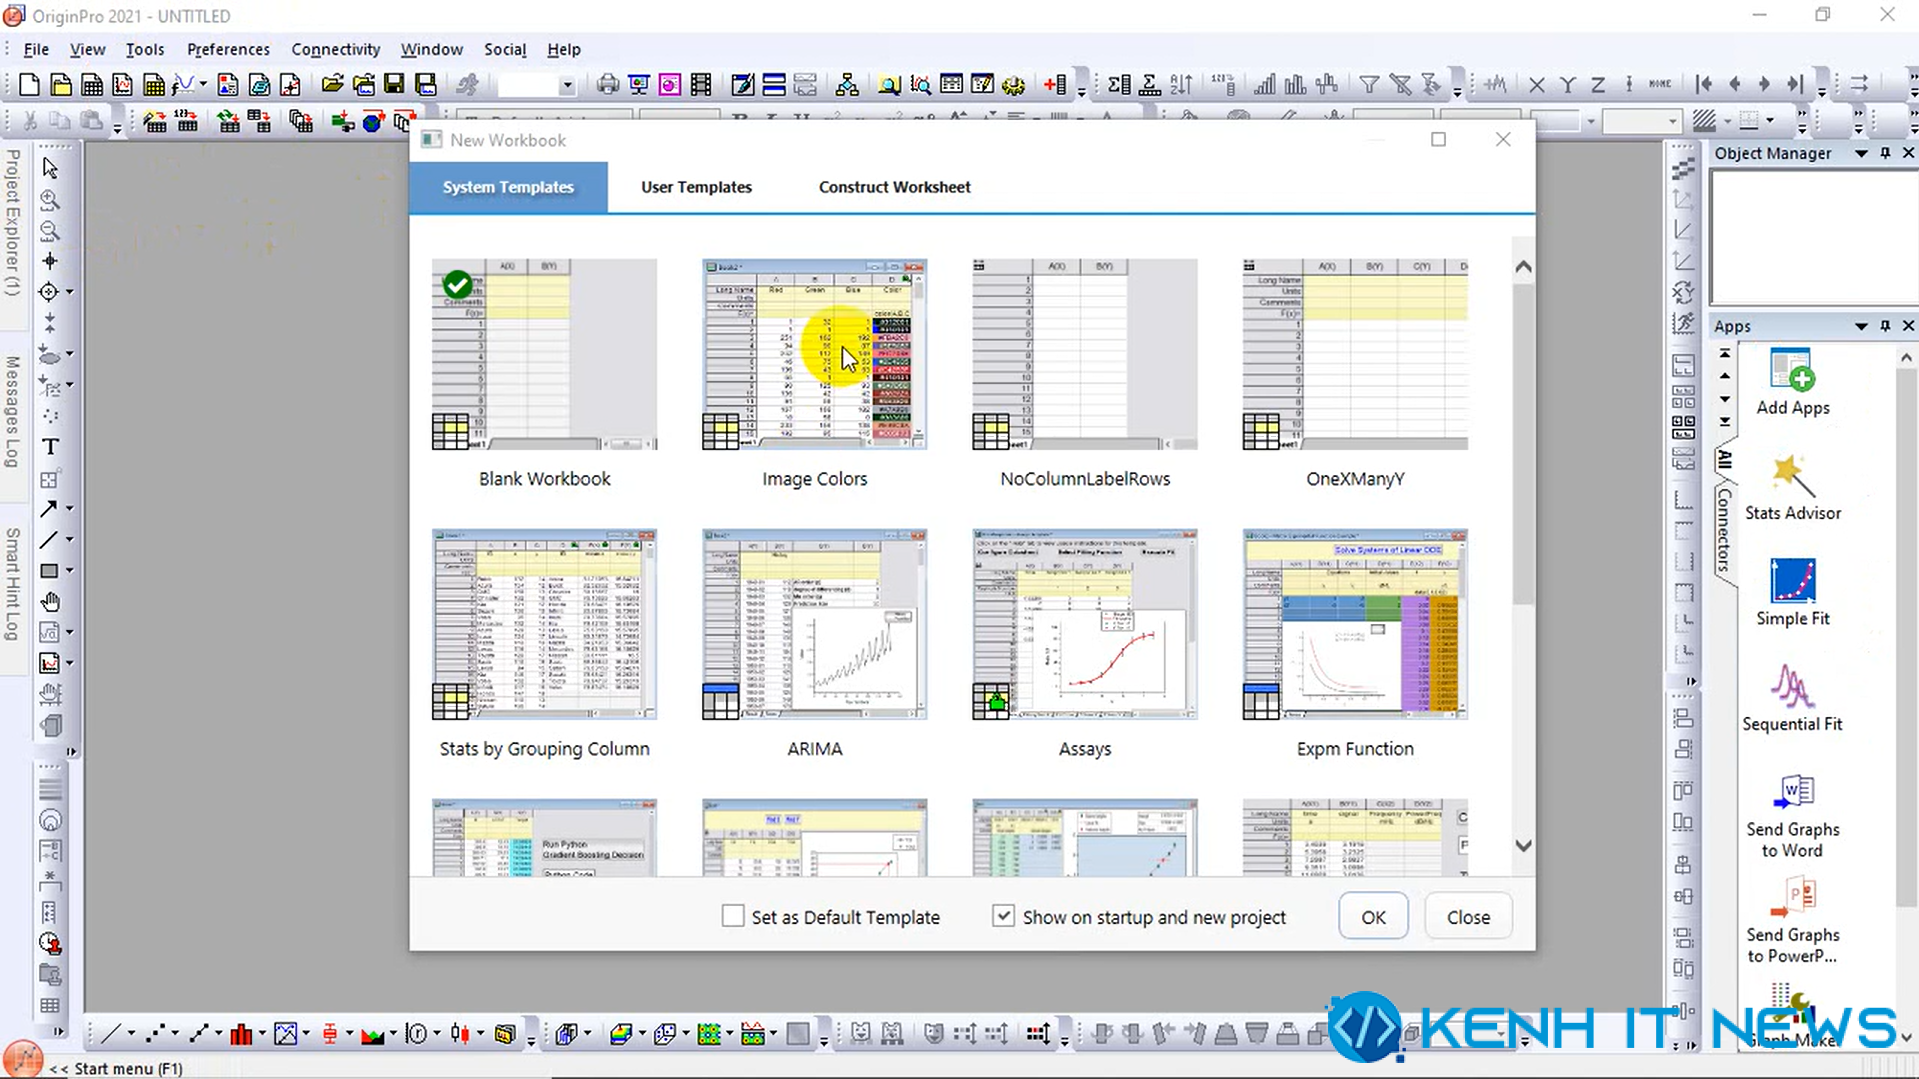The height and width of the screenshot is (1079, 1919).
Task: Click the Close button in the dialog
Action: tap(1467, 917)
